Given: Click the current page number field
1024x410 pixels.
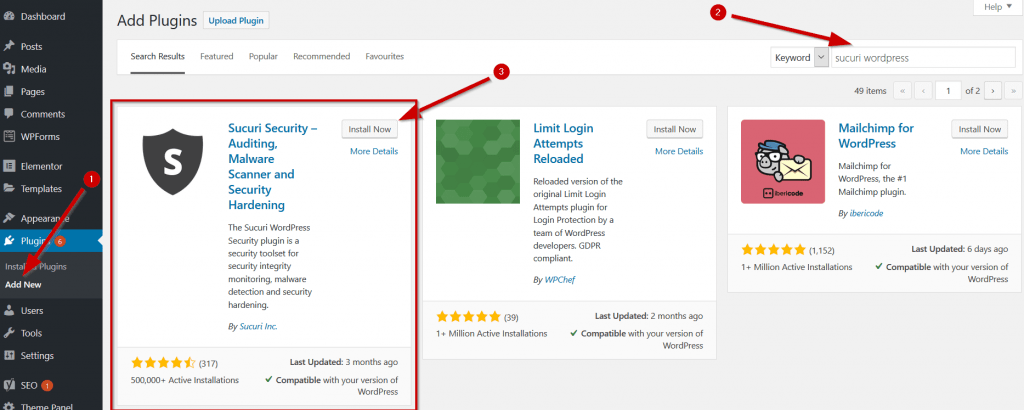Looking at the screenshot, I should [948, 91].
